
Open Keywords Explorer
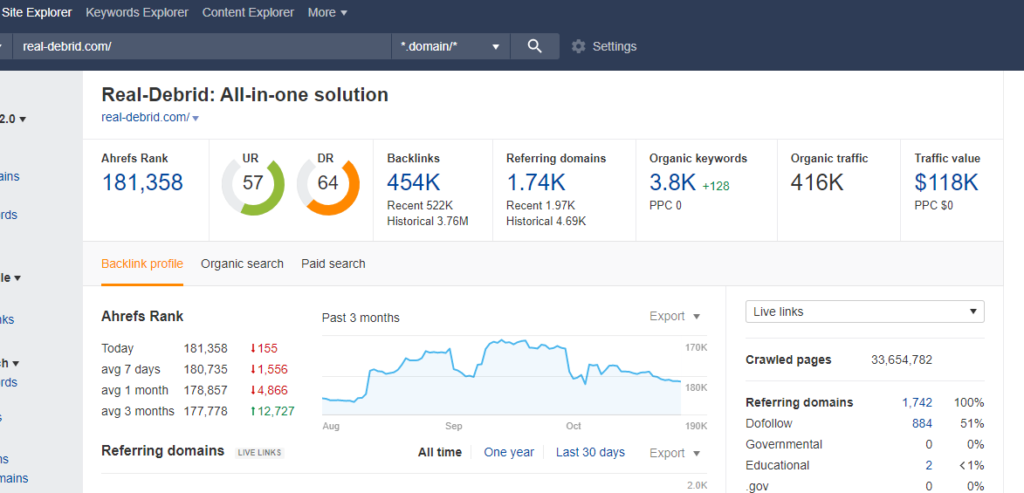pyautogui.click(x=137, y=12)
